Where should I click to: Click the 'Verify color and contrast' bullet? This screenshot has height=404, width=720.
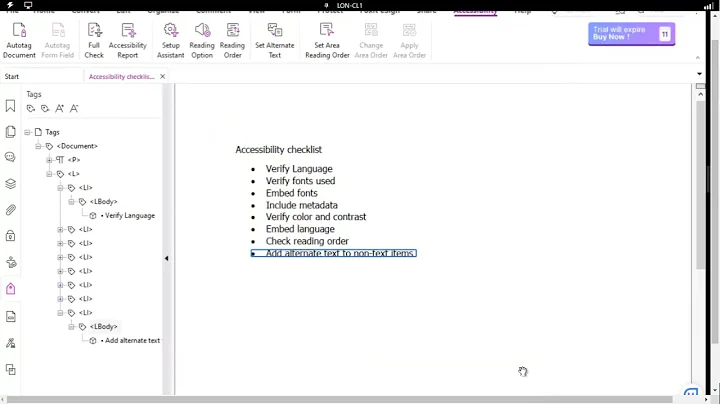pyautogui.click(x=316, y=217)
